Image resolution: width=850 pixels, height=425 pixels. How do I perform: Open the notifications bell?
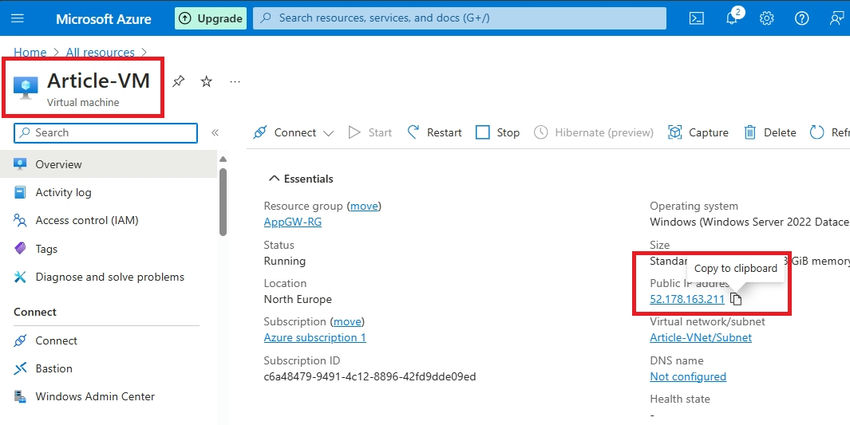click(x=732, y=18)
